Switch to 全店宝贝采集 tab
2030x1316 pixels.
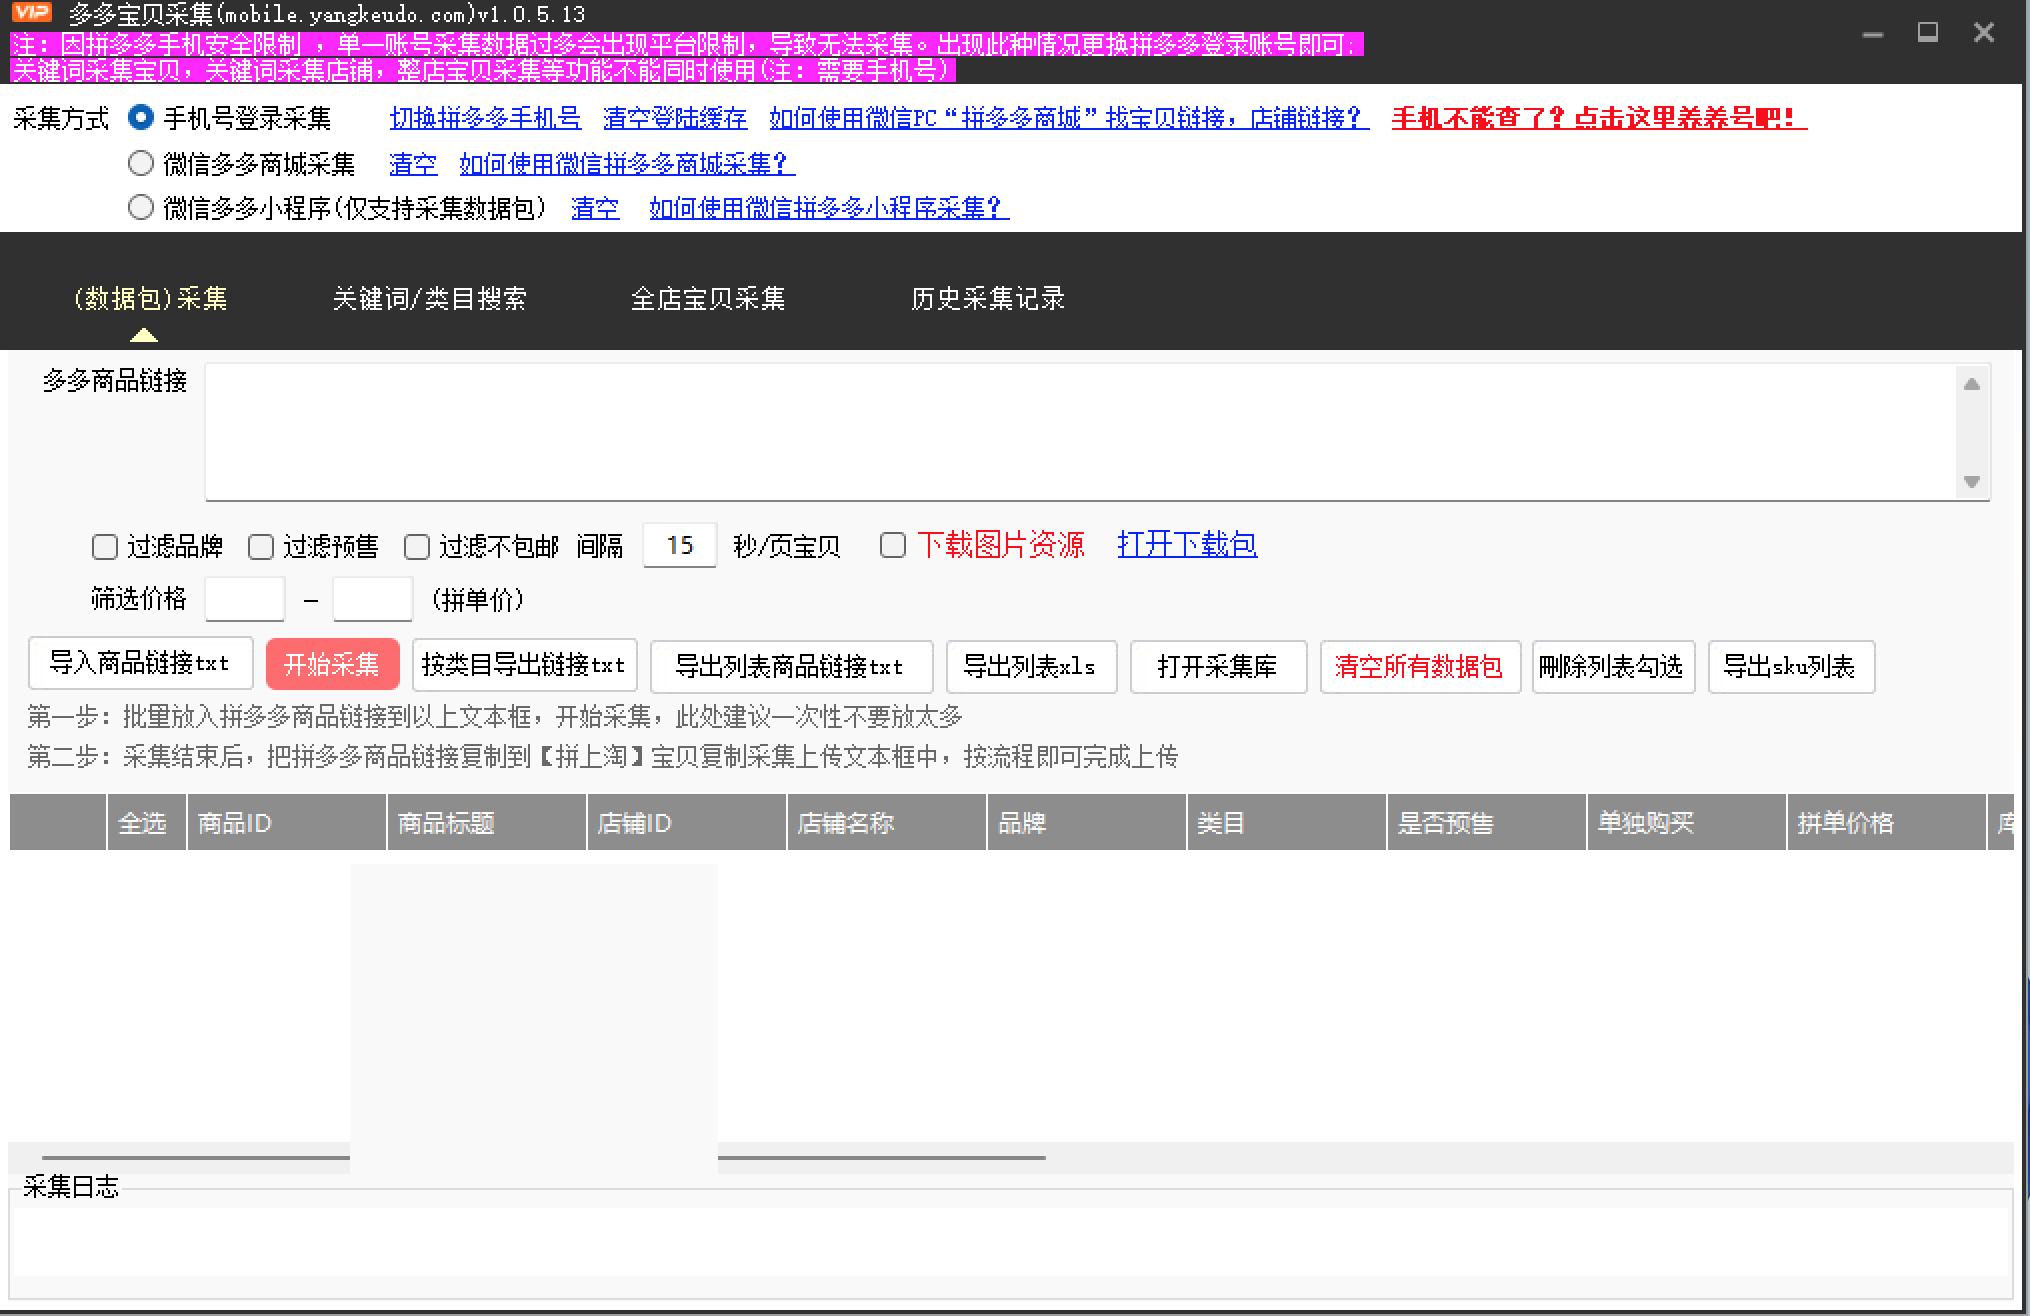(708, 298)
